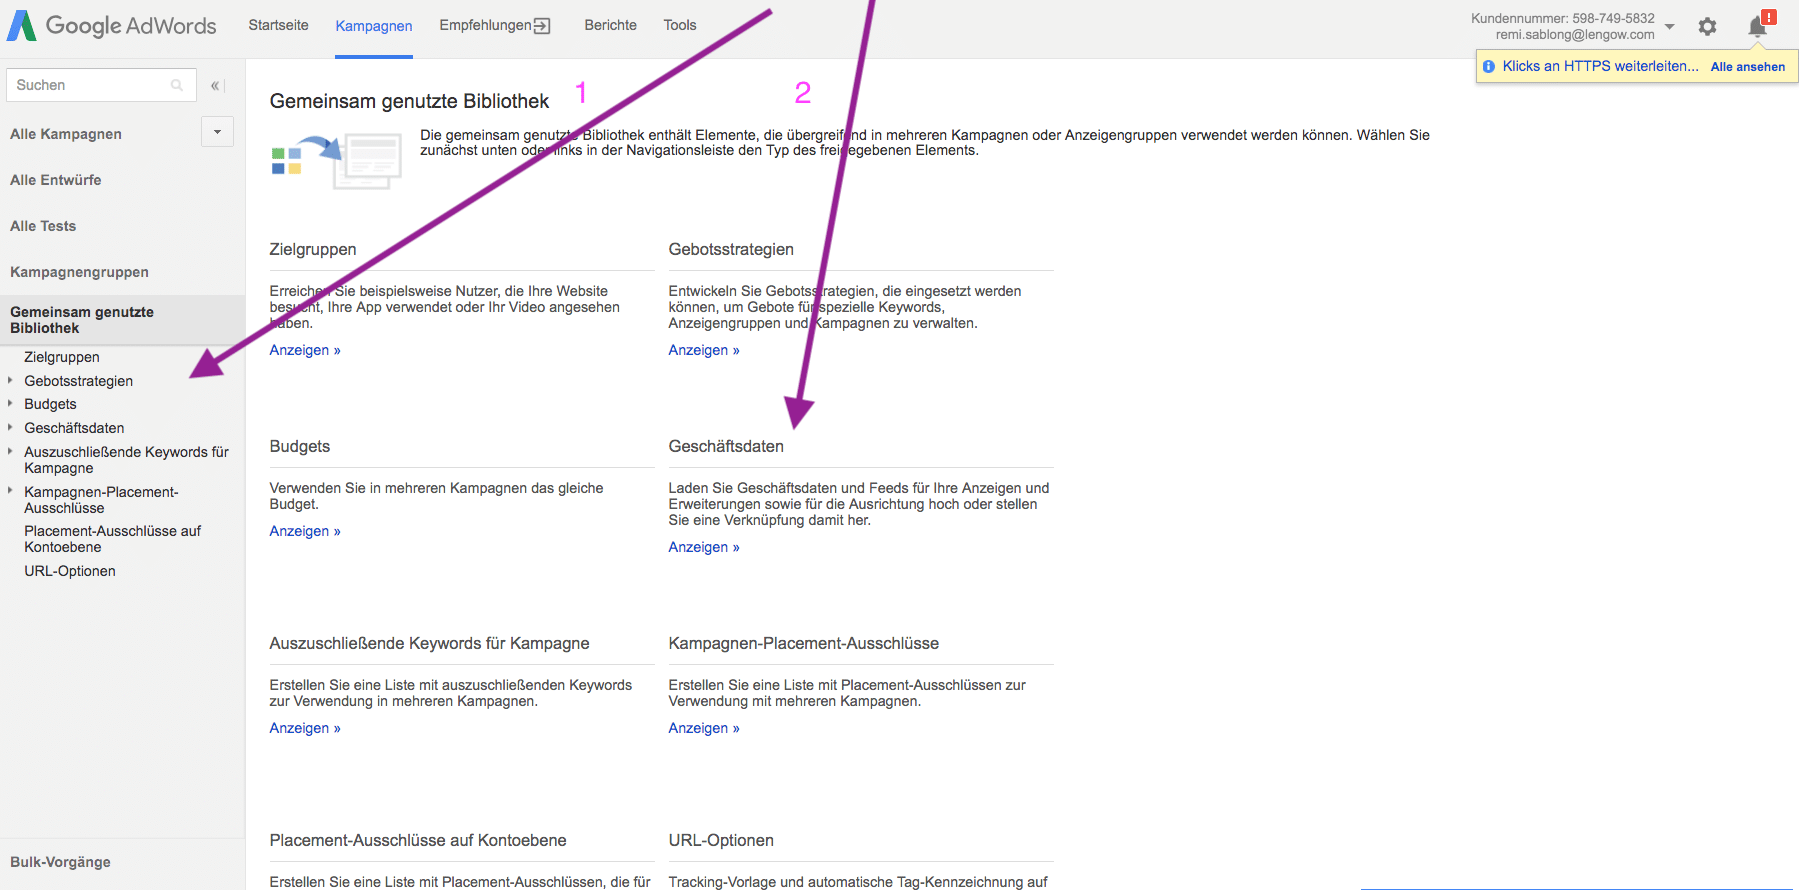Select Alle Kampagnen in the sidebar
Screen dimensions: 1799x890
pyautogui.click(x=66, y=134)
